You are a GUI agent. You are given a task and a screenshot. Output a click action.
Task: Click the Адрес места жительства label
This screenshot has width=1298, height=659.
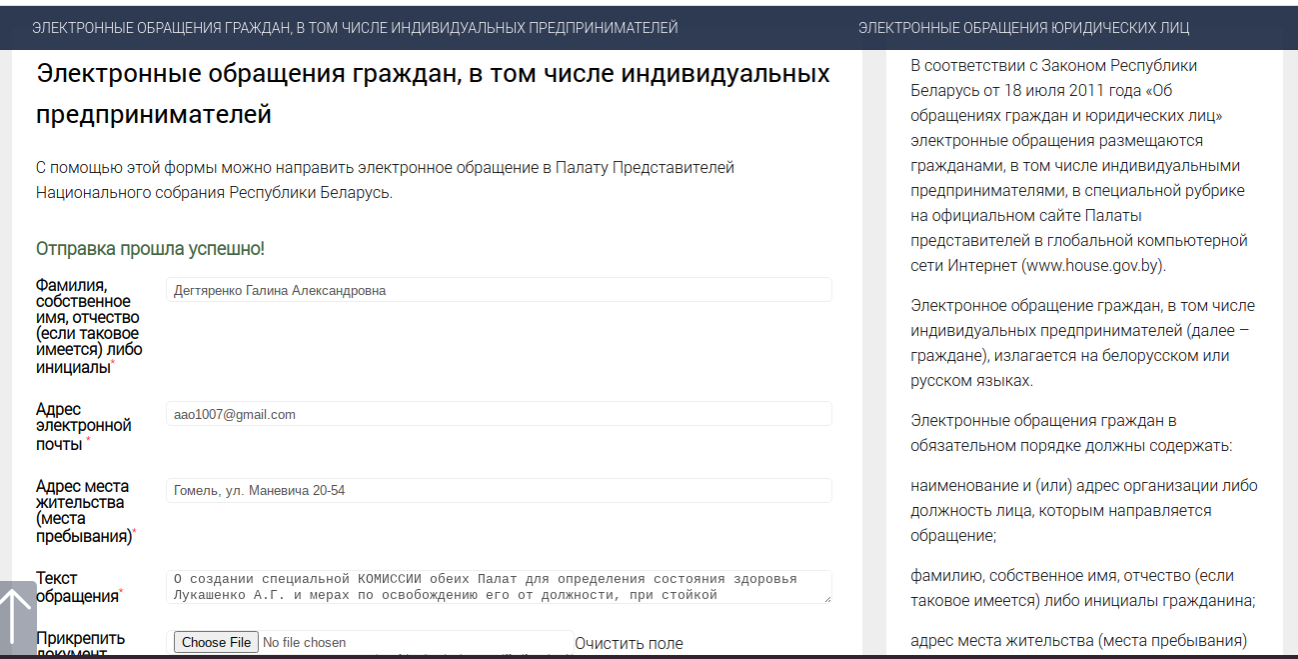[x=85, y=510]
